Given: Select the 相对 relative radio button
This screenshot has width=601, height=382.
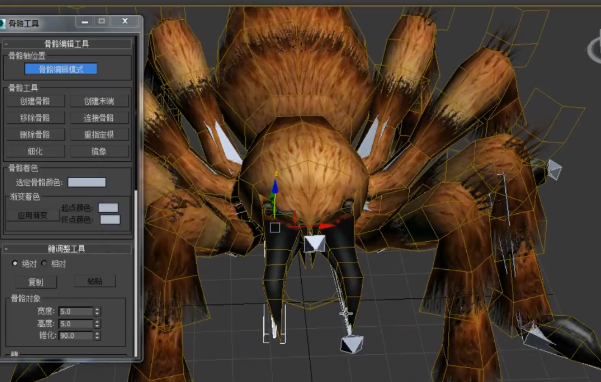Looking at the screenshot, I should (x=44, y=263).
